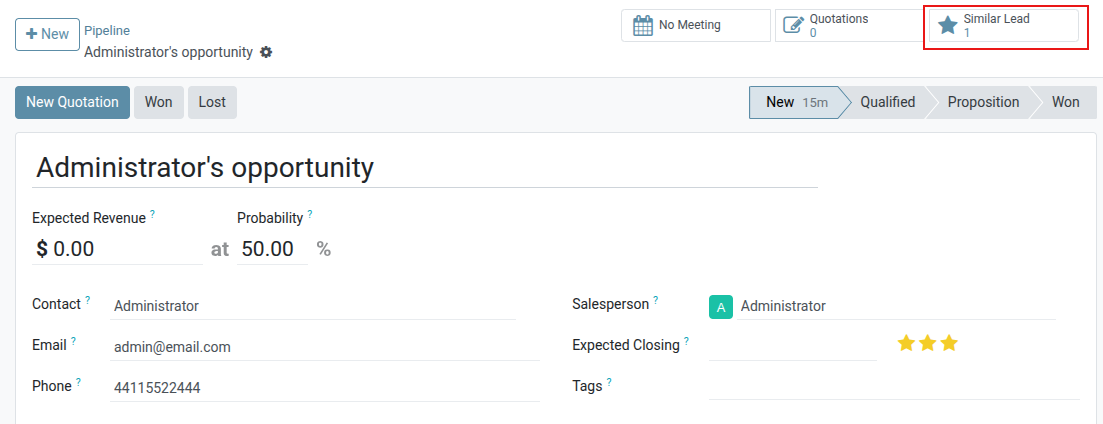Show help tooltip for Probability
The image size is (1103, 424).
[310, 214]
